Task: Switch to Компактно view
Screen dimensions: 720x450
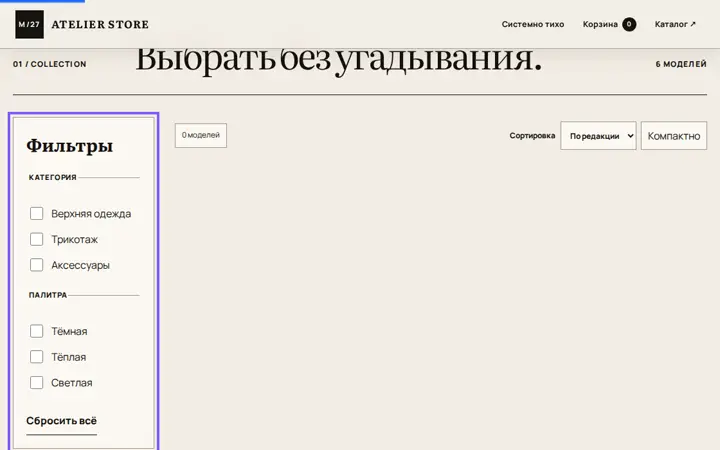Action: (674, 135)
